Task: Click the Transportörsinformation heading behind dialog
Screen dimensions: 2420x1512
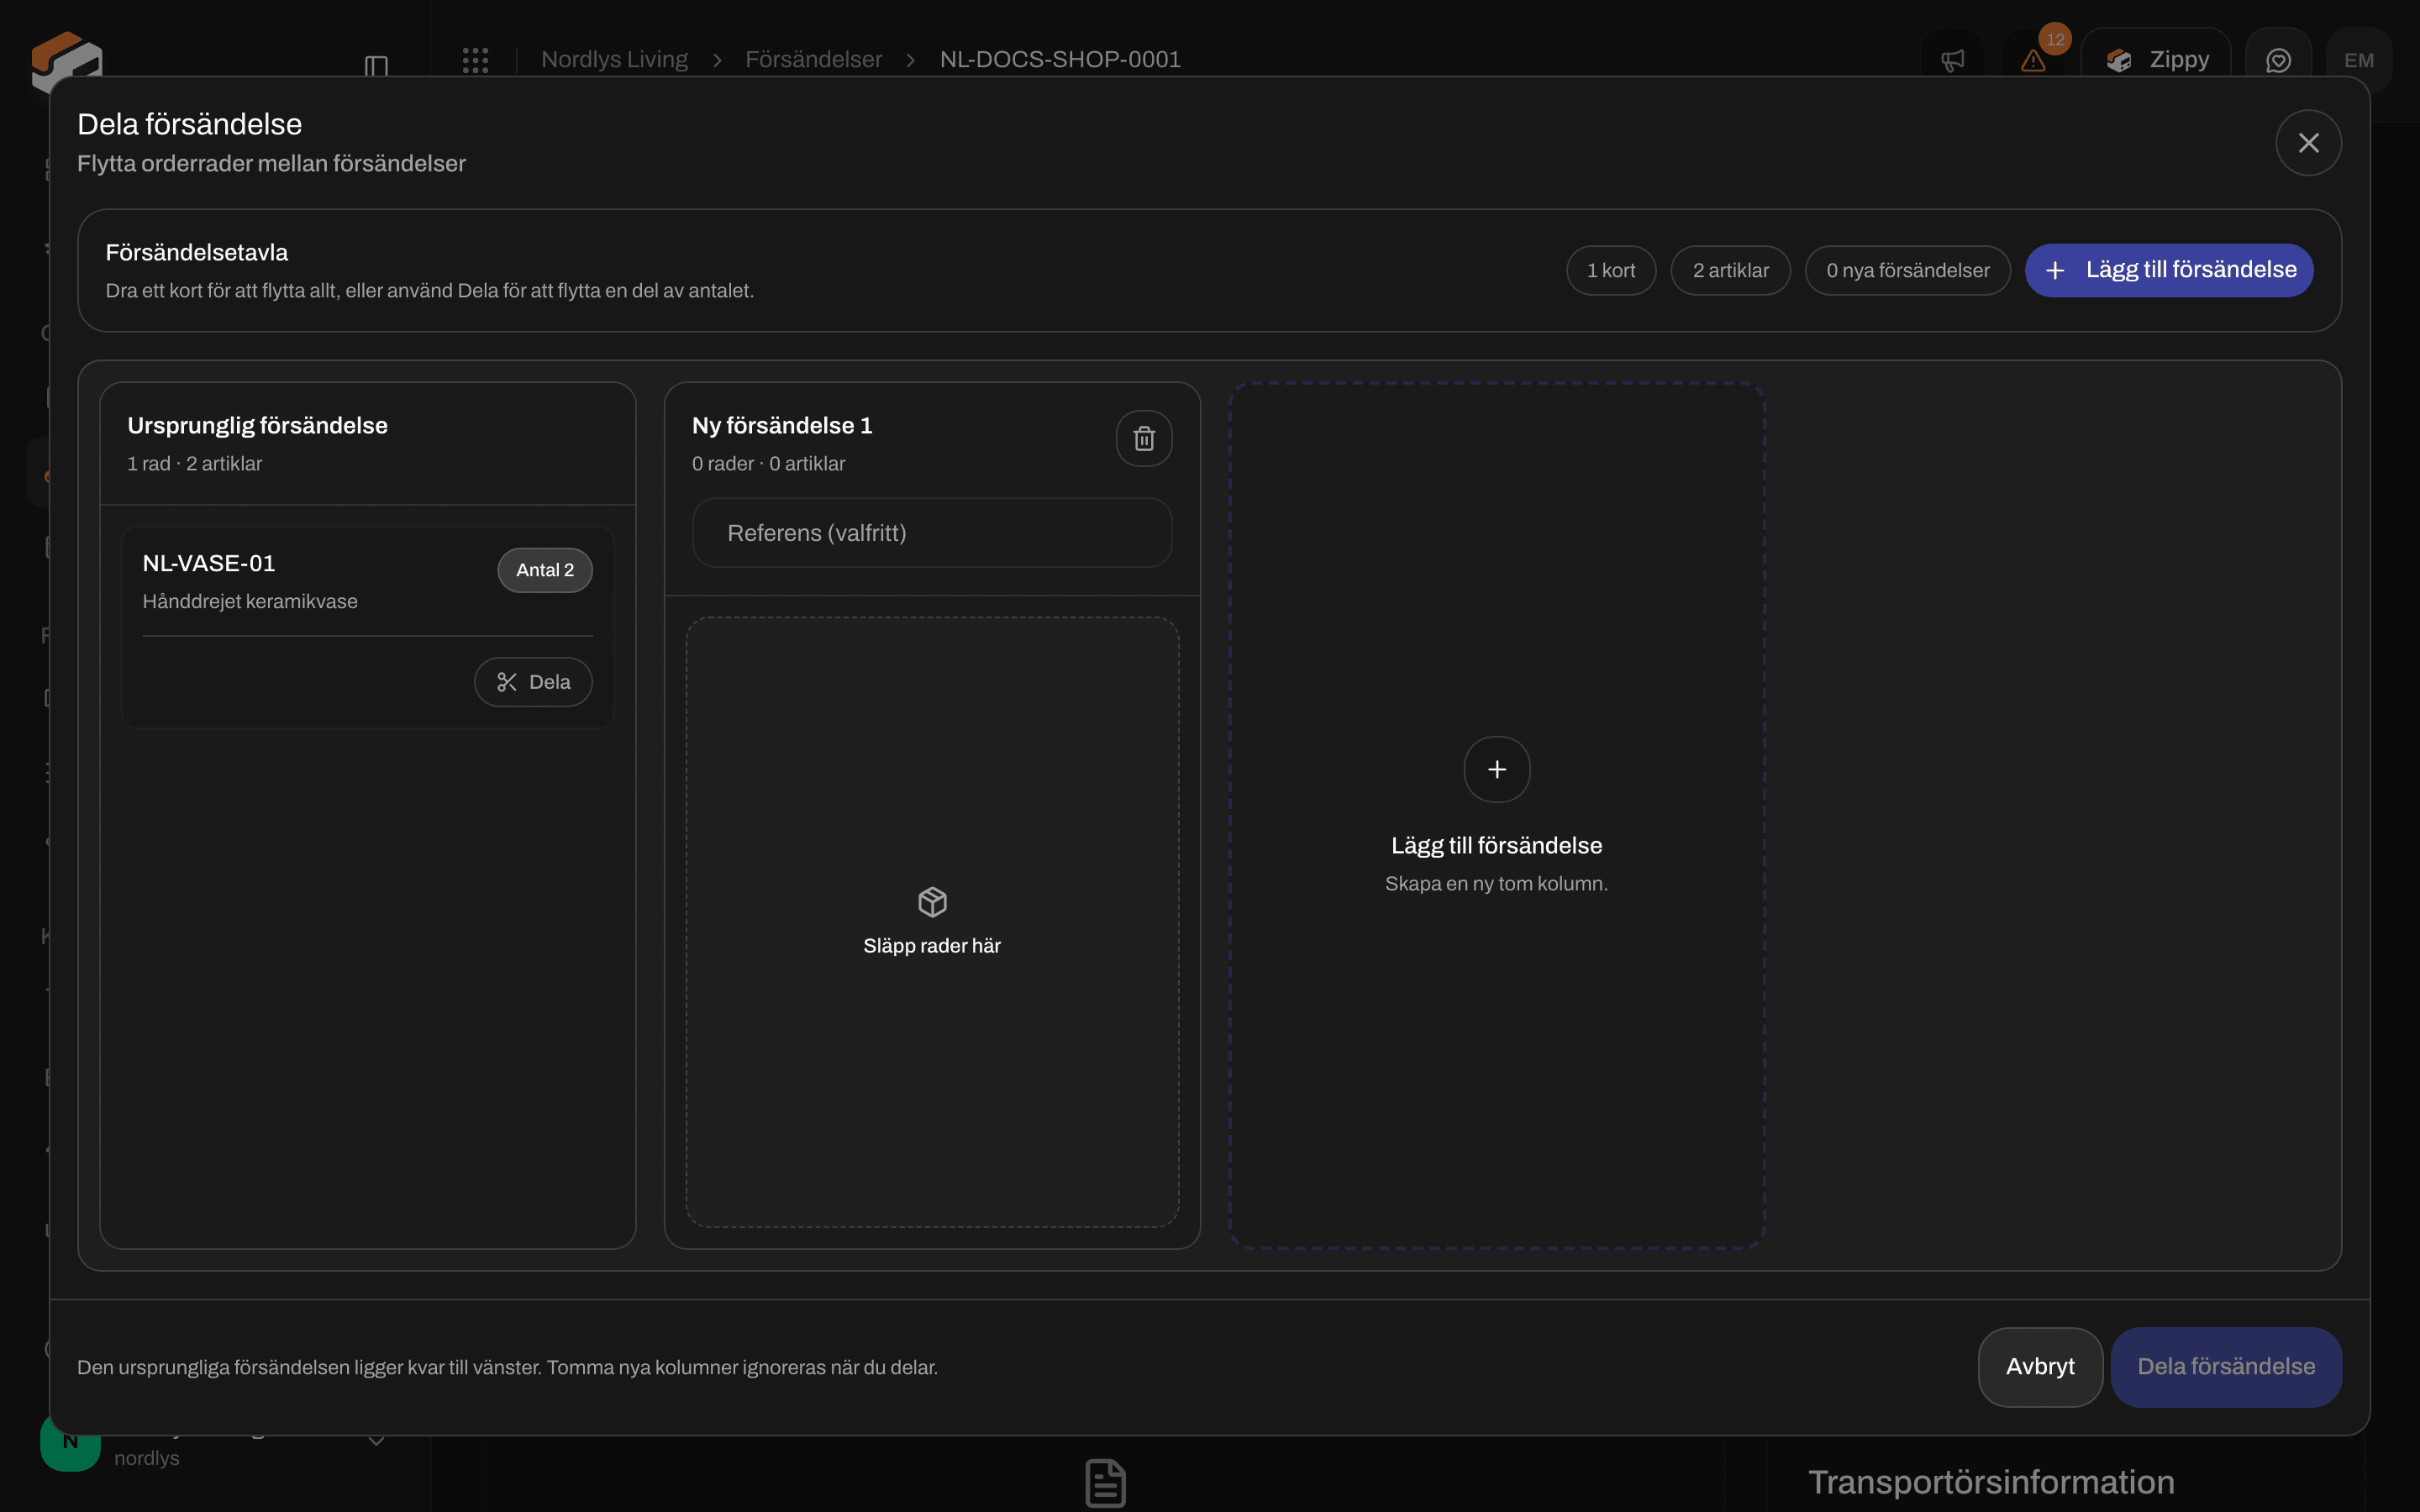Action: tap(1991, 1482)
